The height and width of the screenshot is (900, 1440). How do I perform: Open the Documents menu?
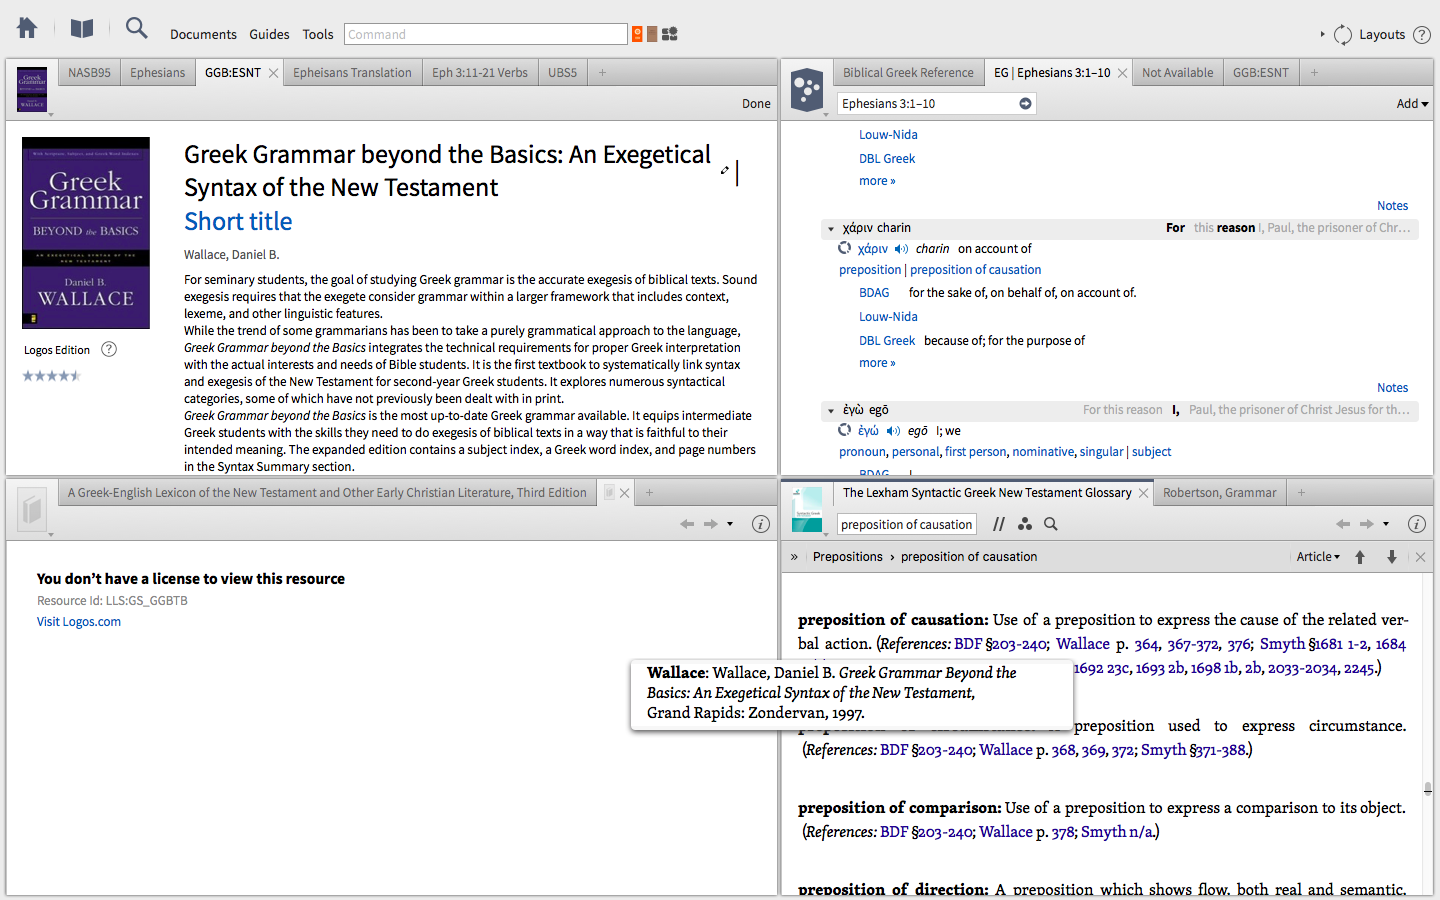tap(203, 34)
